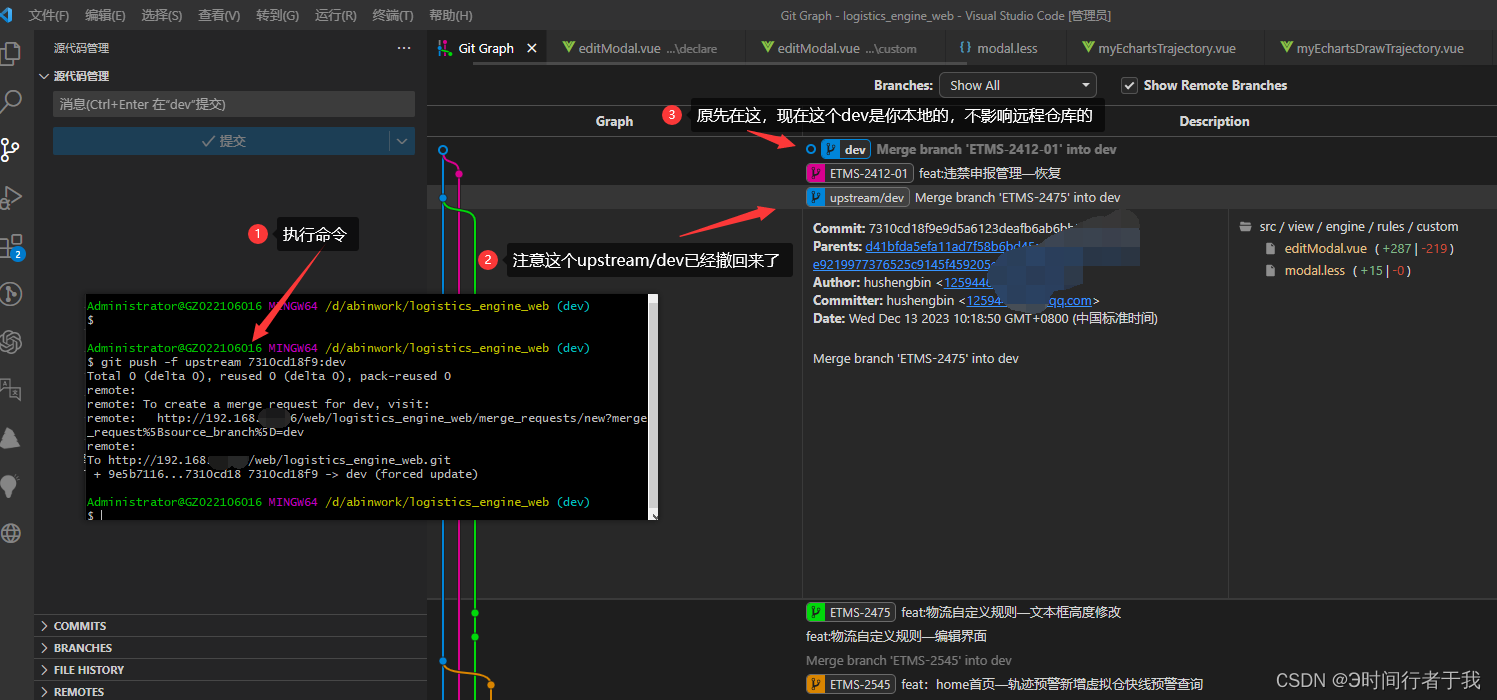Viewport: 1497px width, 700px height.
Task: Open the 查看(V) menu
Action: point(219,16)
